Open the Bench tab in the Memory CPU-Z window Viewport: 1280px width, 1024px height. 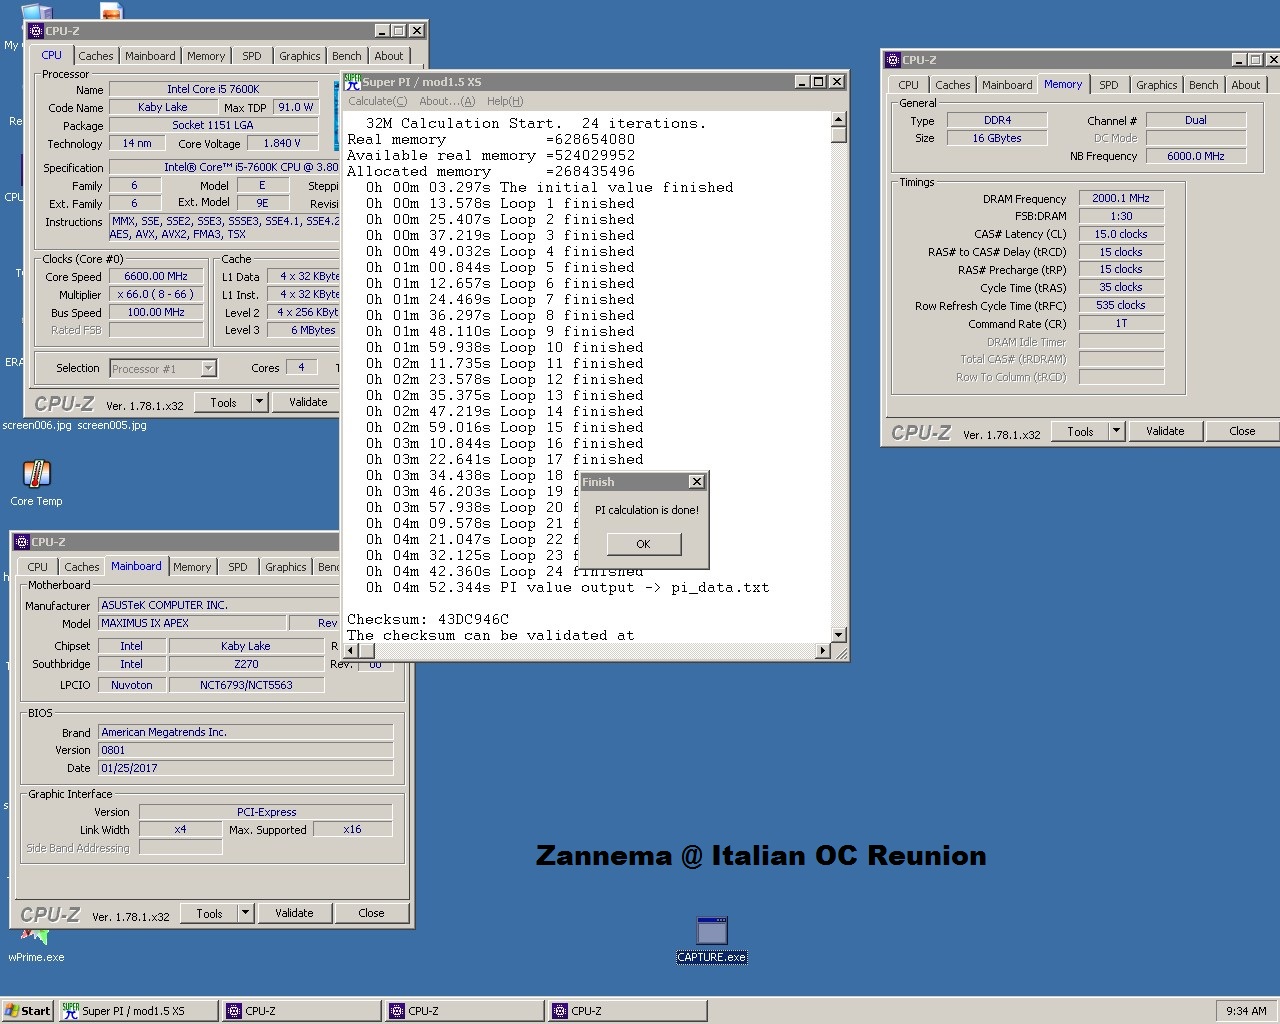pos(1204,85)
